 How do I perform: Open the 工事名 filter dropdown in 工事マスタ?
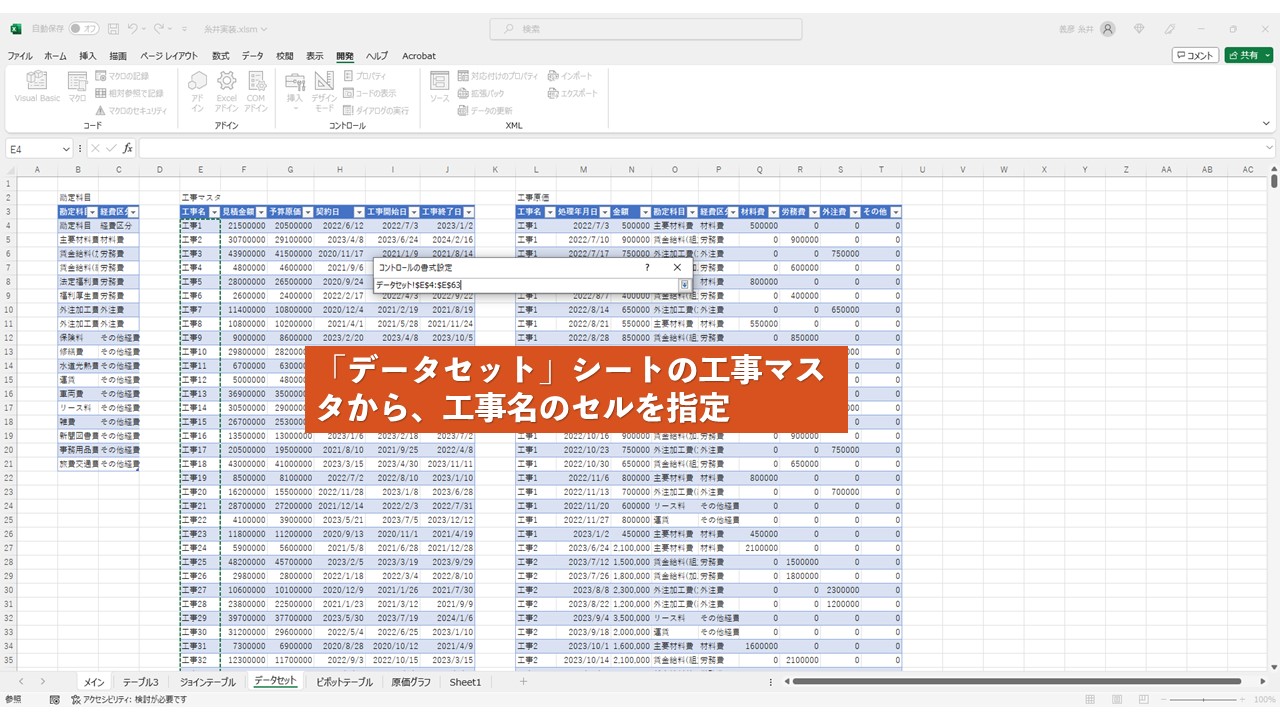214,212
